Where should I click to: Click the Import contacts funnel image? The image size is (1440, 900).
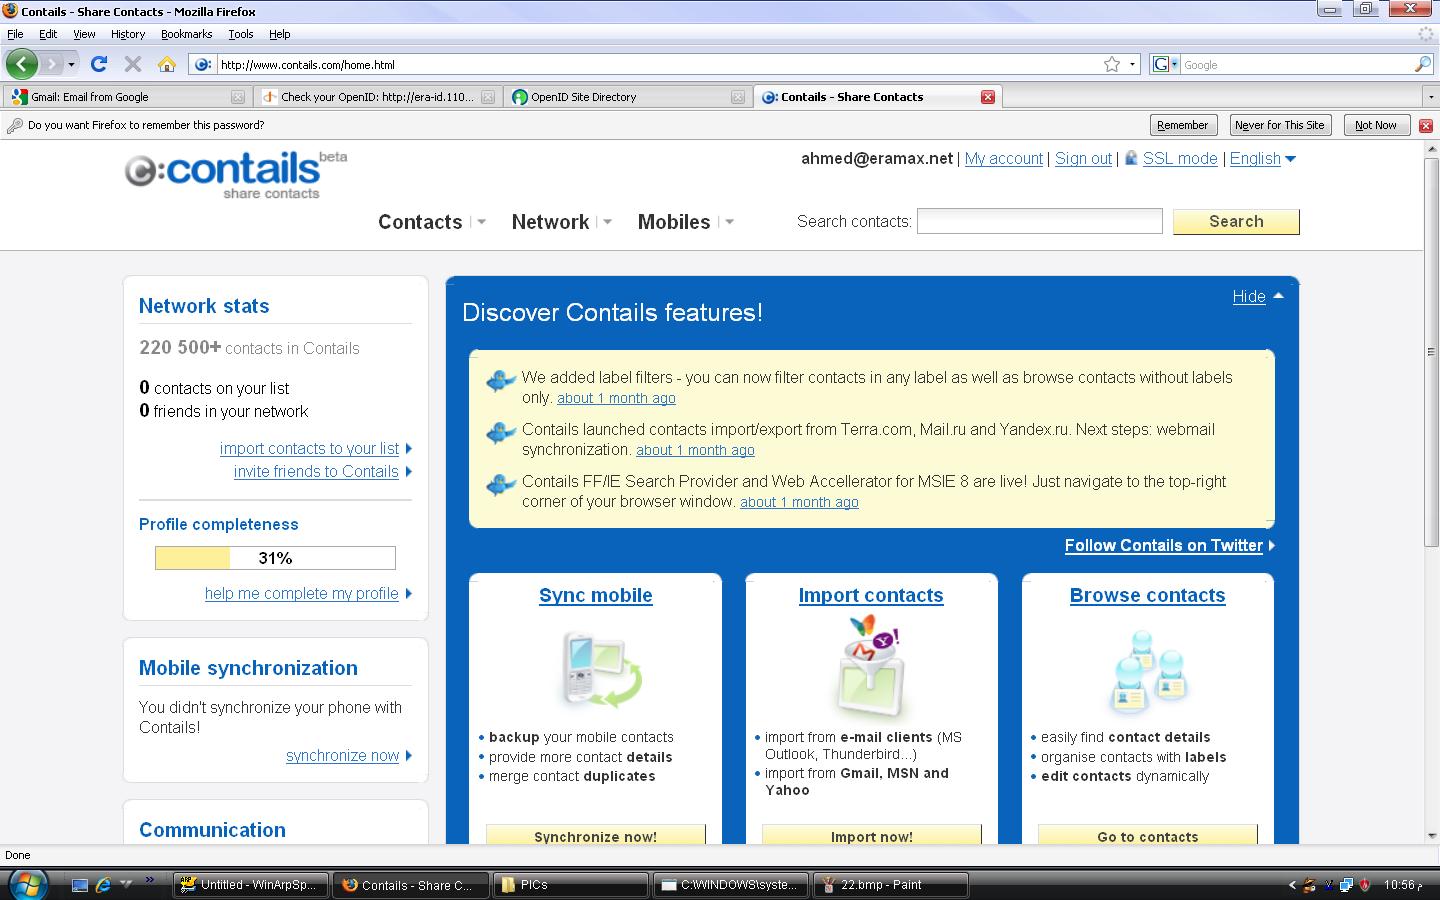(871, 667)
